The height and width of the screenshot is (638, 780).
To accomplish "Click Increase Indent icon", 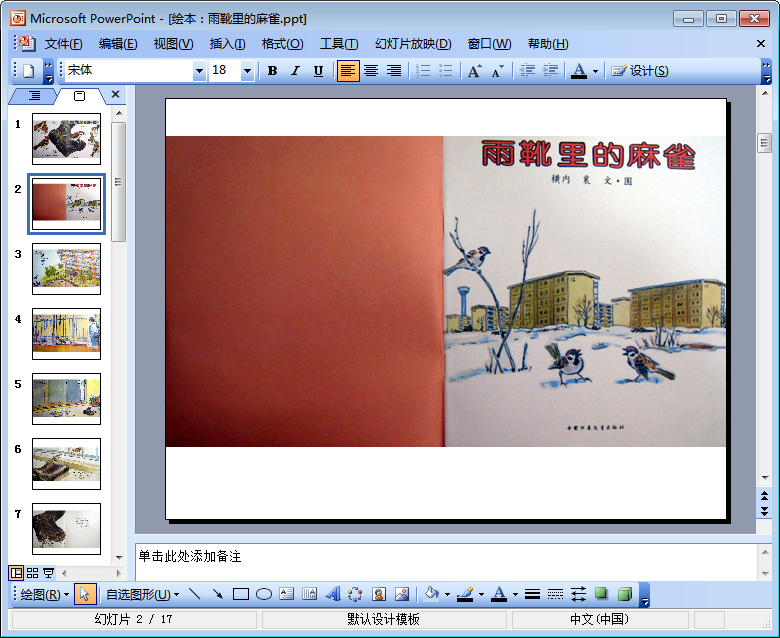I will point(550,71).
